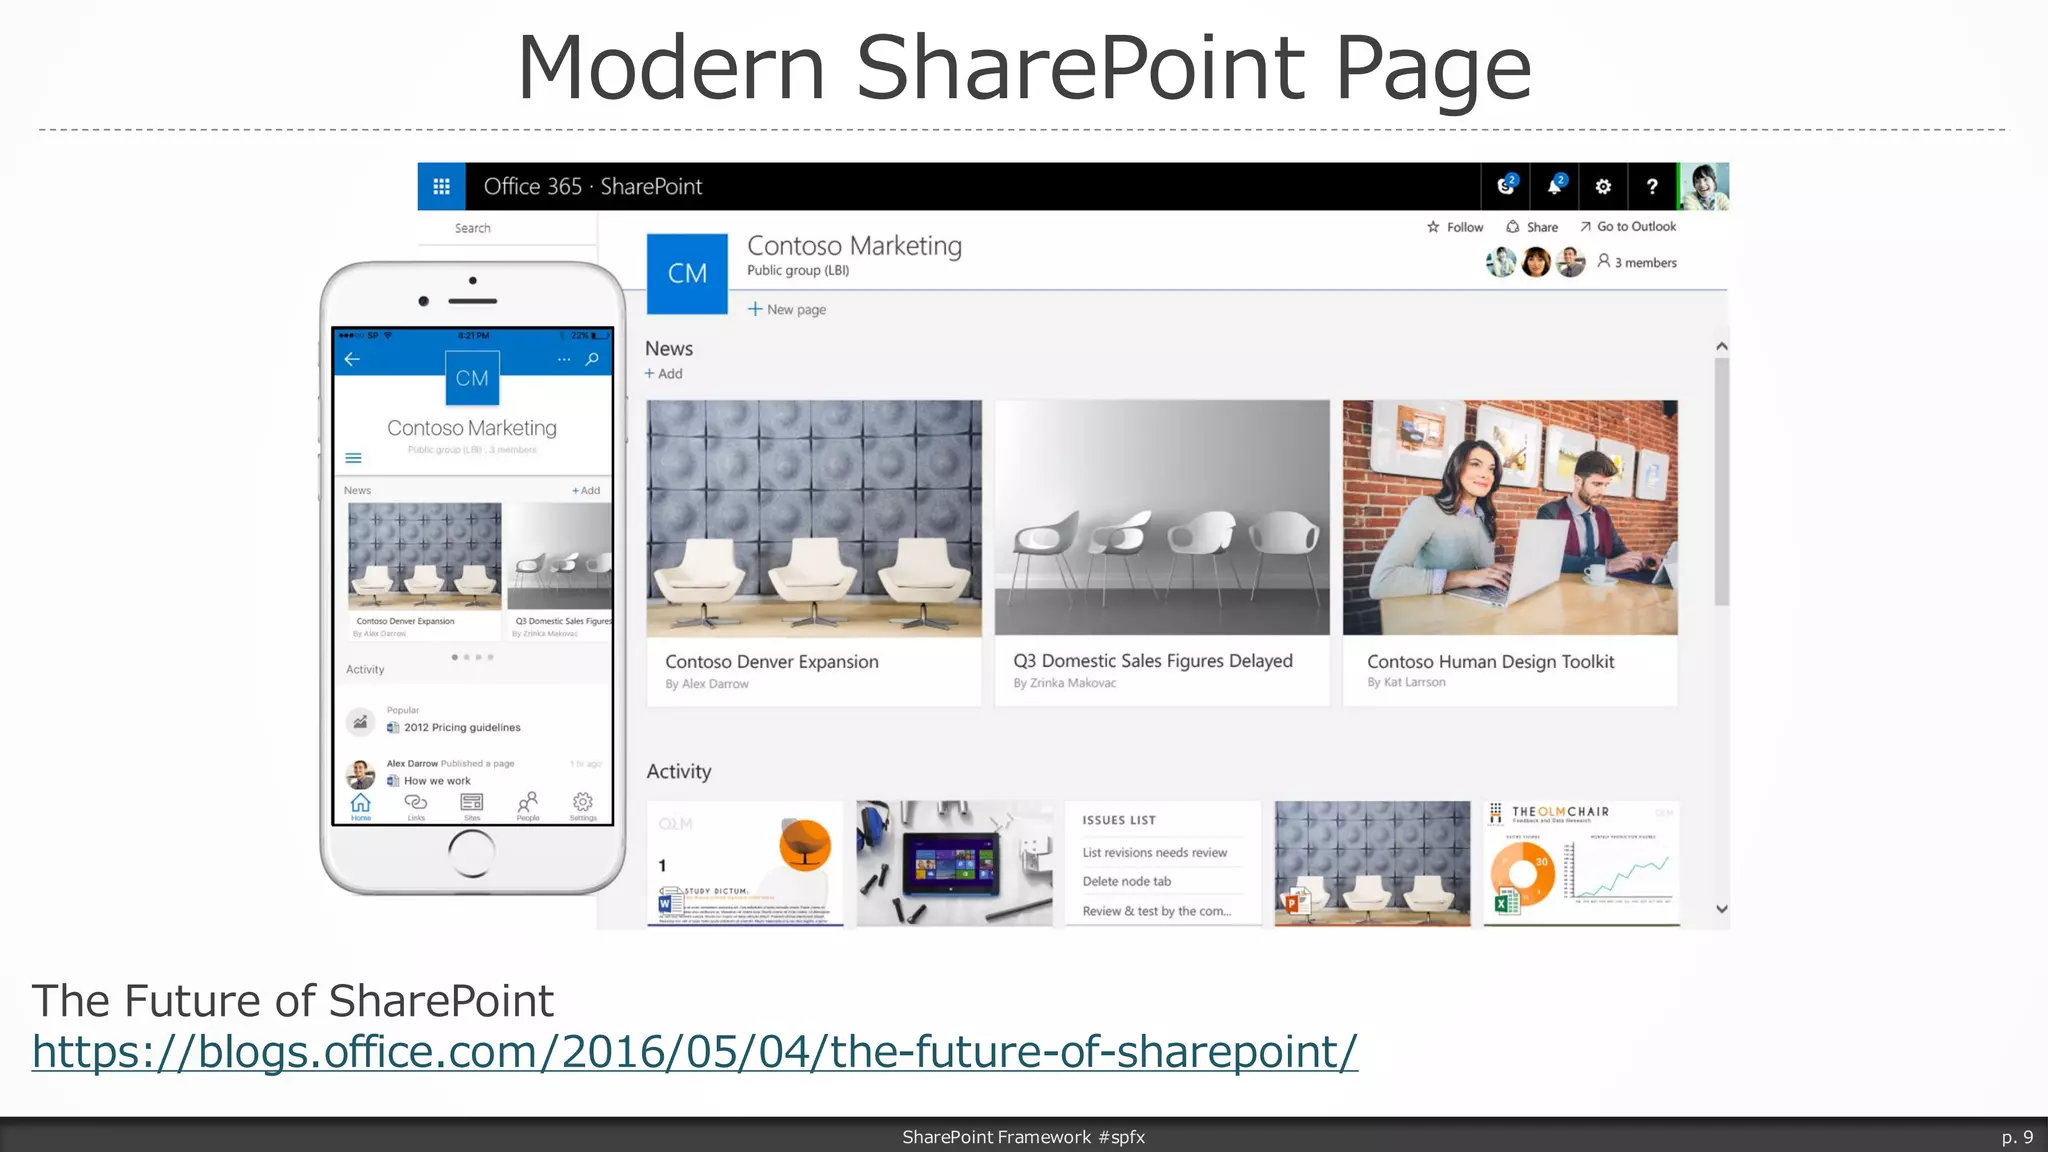
Task: Tap the 'How we work' page on phone
Action: tap(429, 781)
